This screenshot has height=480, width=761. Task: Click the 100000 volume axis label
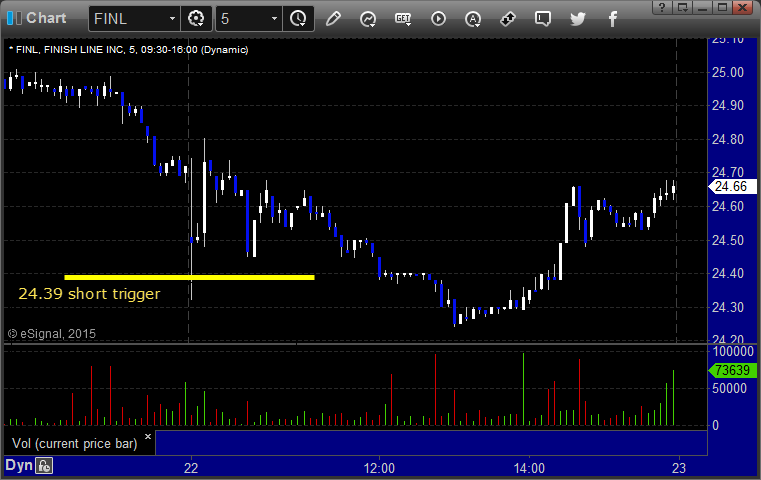pos(733,351)
